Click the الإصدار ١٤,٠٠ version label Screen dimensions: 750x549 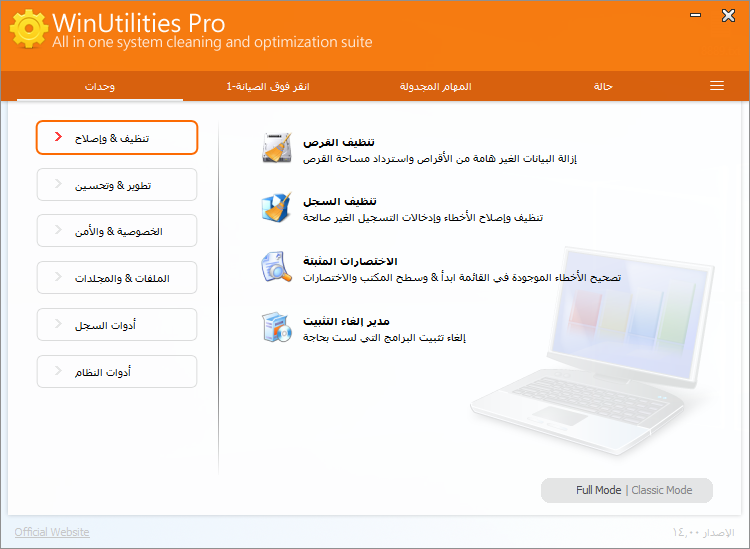[x=703, y=532]
